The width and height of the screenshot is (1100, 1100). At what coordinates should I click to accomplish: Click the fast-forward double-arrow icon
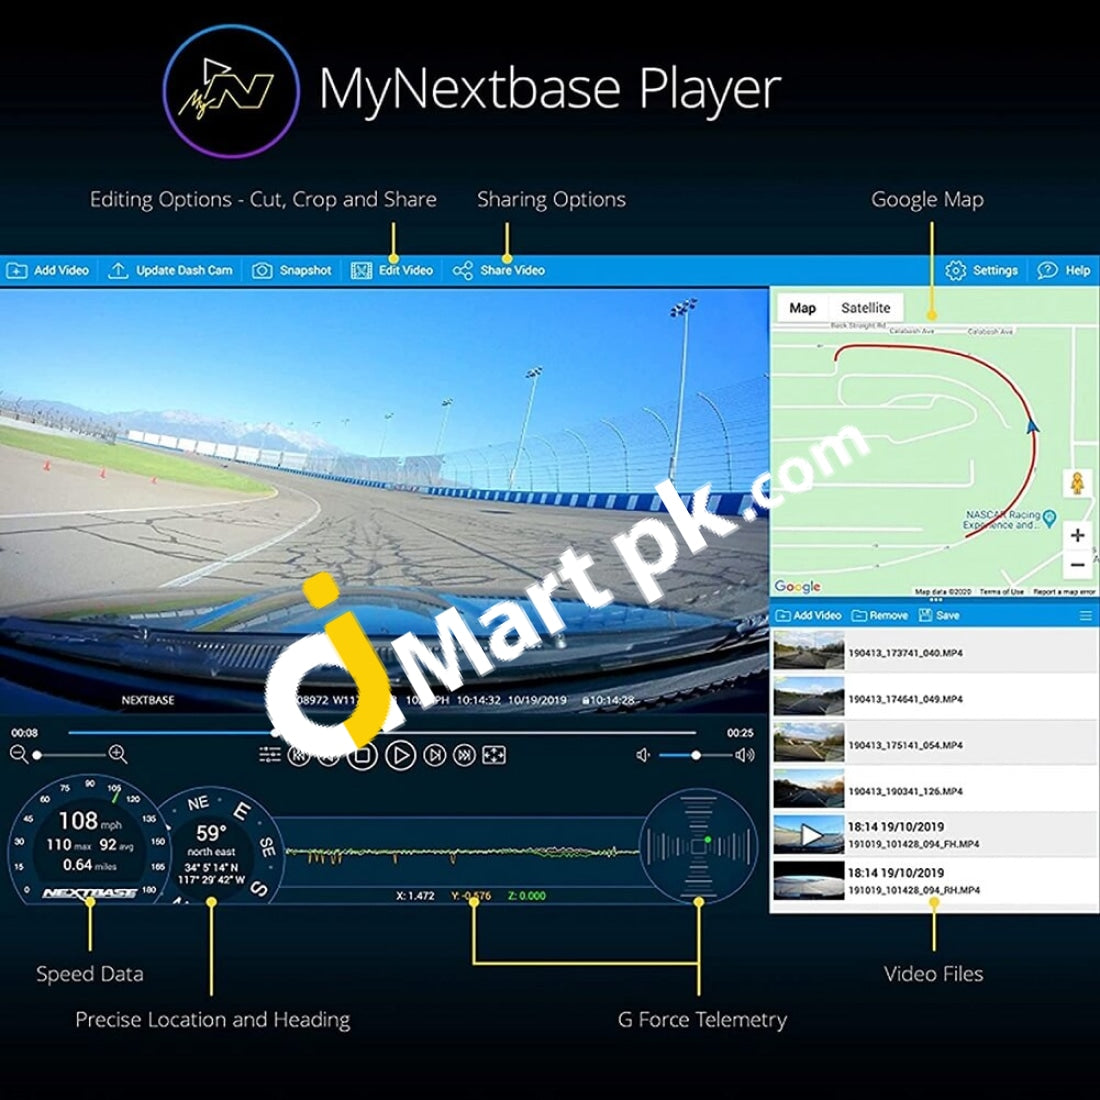click(x=464, y=756)
